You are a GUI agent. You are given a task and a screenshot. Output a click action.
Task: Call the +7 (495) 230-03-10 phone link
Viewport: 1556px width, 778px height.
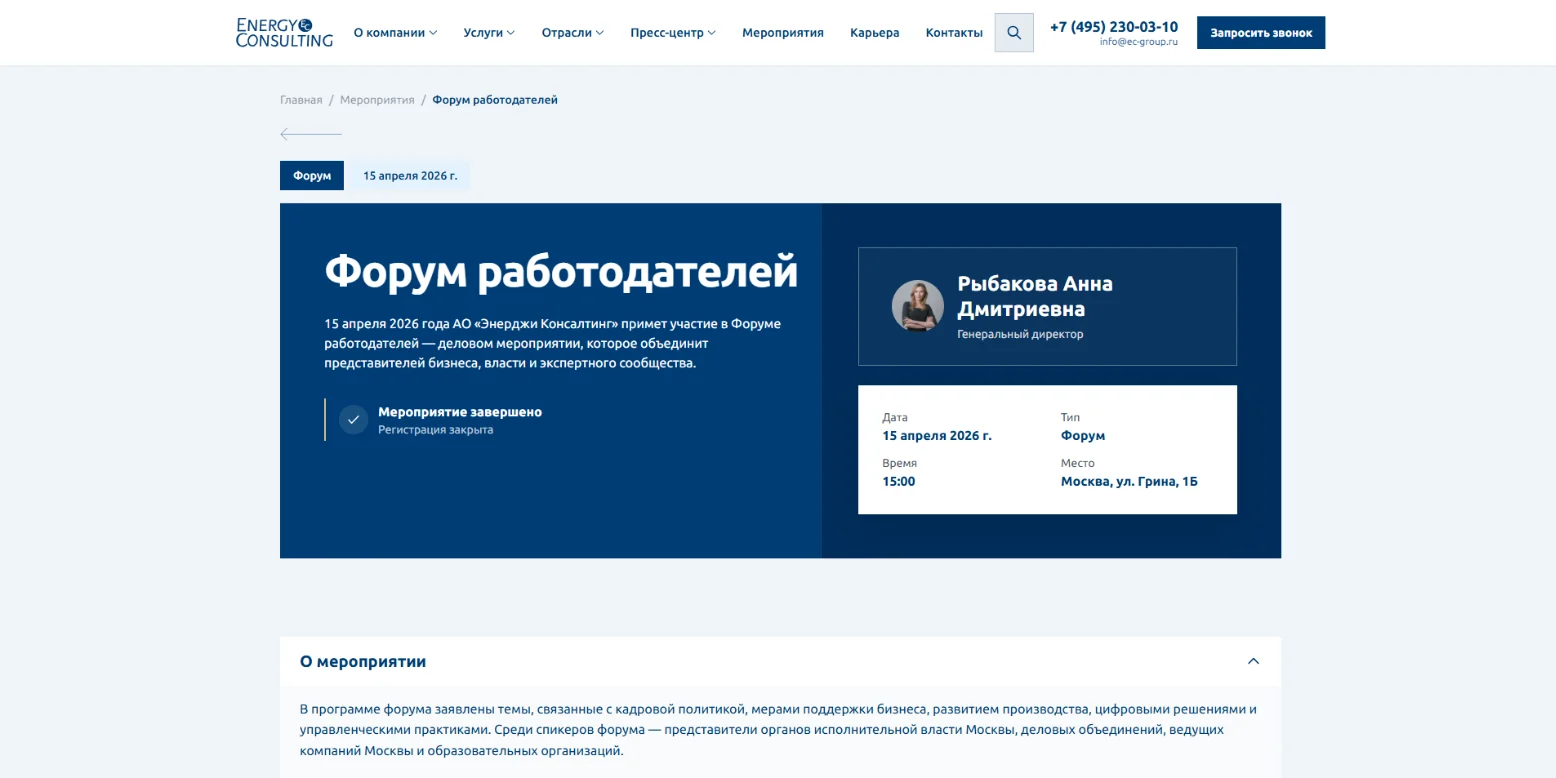coord(1114,27)
